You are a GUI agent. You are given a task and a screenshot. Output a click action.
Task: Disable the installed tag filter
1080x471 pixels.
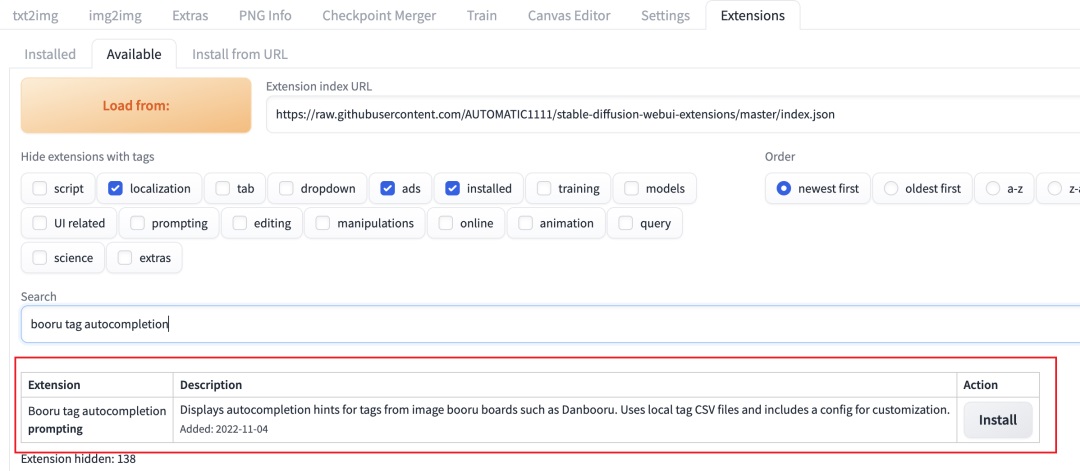[x=453, y=188]
